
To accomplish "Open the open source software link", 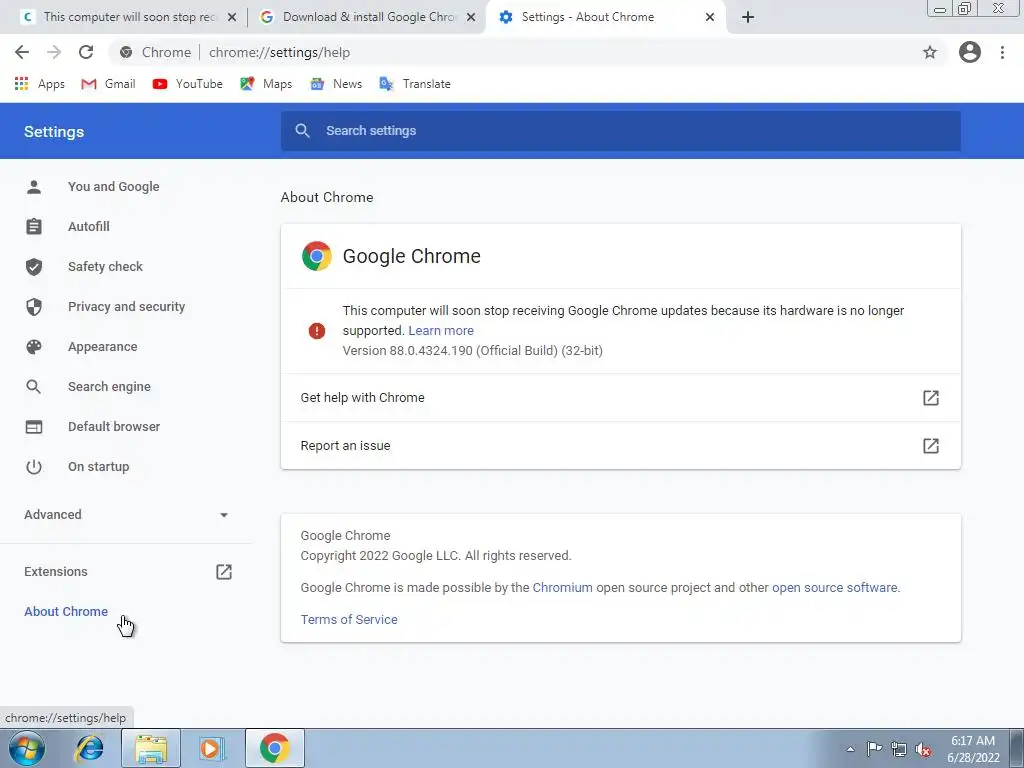I will coord(835,588).
